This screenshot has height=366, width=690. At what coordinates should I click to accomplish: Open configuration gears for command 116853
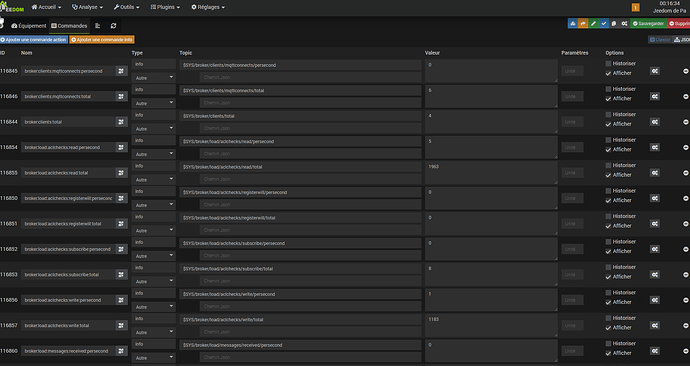tap(655, 274)
